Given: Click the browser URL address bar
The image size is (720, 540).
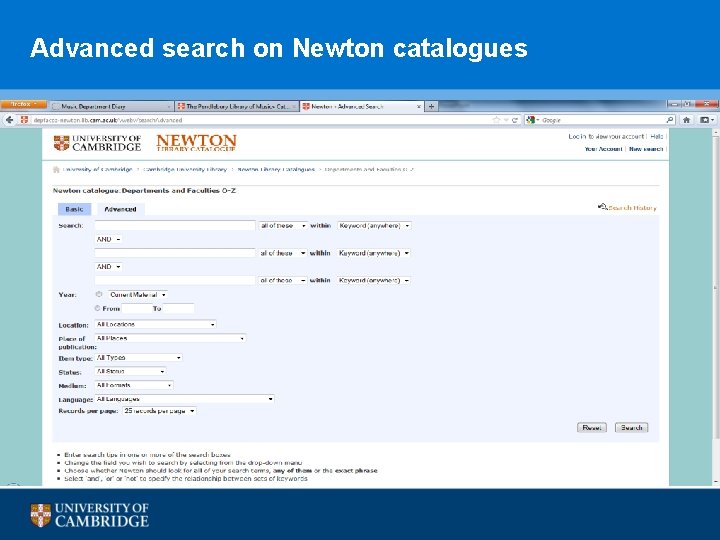Looking at the screenshot, I should tap(261, 120).
